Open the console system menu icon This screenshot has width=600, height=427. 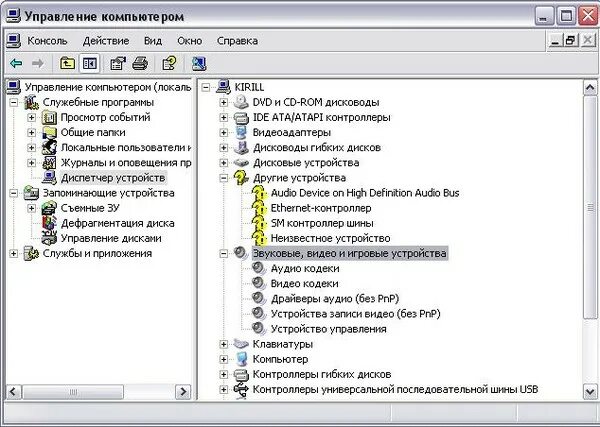pyautogui.click(x=13, y=41)
